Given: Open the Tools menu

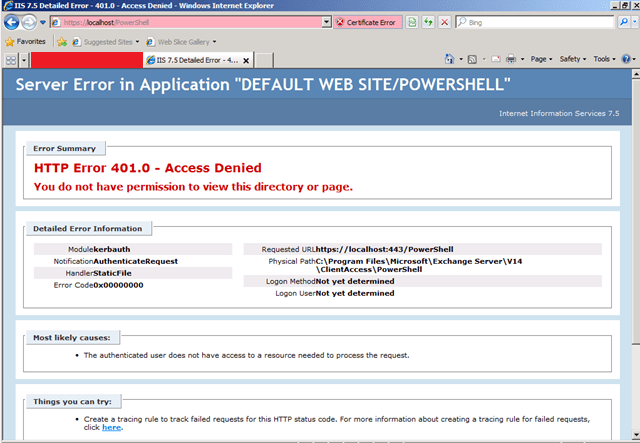Looking at the screenshot, I should [x=604, y=59].
